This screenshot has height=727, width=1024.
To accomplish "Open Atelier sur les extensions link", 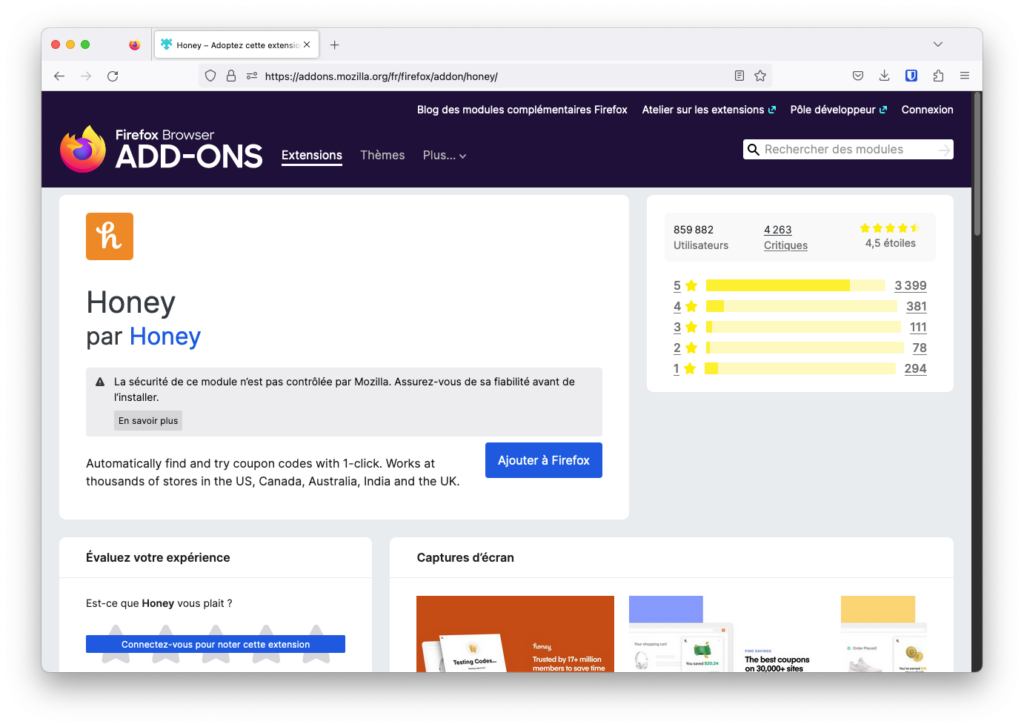I will (709, 110).
